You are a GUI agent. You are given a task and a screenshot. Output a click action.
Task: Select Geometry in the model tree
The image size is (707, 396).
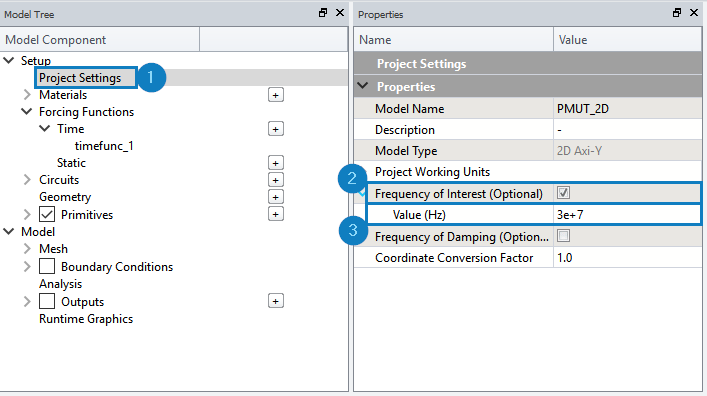pos(65,197)
